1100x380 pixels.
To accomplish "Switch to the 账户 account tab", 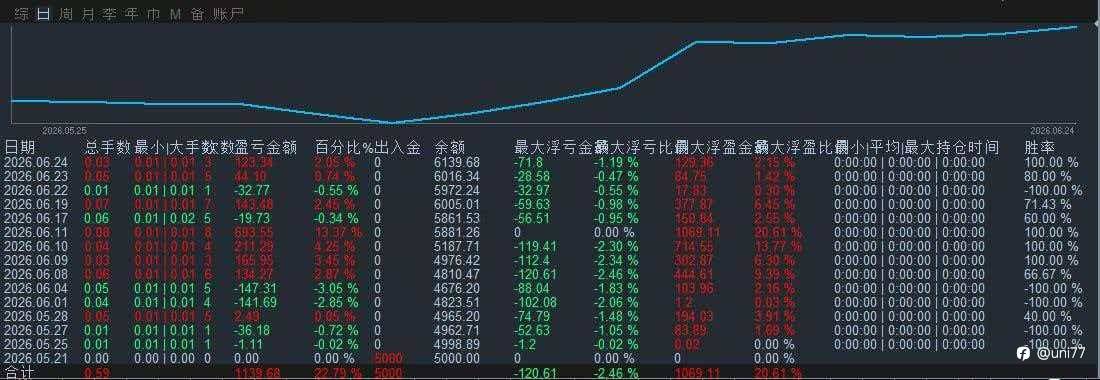I will point(229,14).
